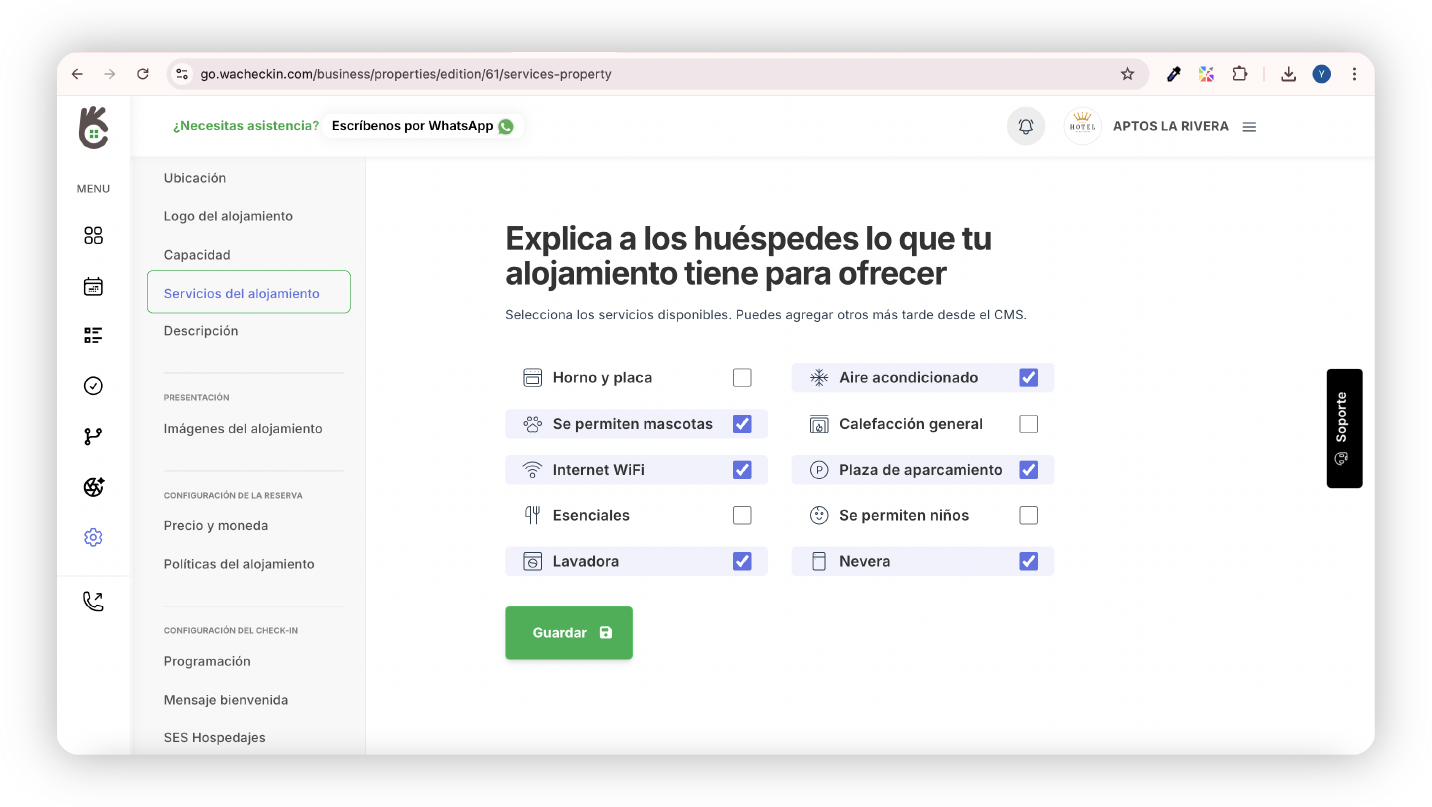Open the Soporte side tab
The width and height of the screenshot is (1432, 807).
1343,428
